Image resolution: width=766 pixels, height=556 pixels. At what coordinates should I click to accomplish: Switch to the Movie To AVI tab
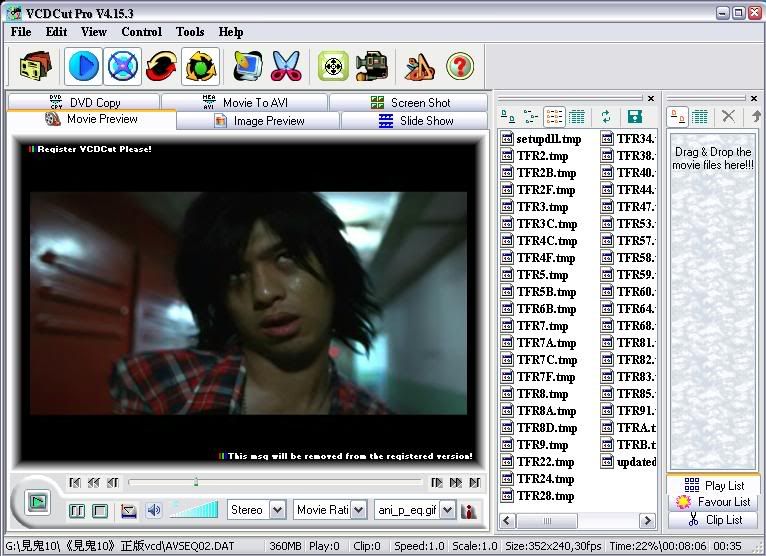pos(245,102)
